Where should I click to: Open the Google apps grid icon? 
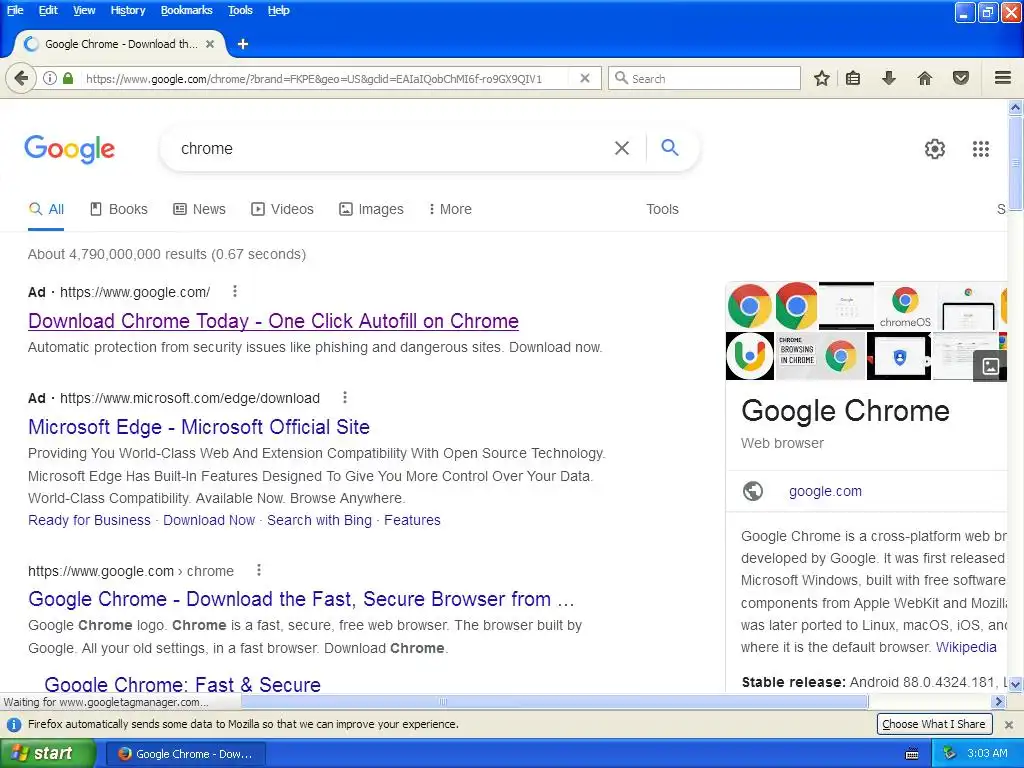(981, 149)
